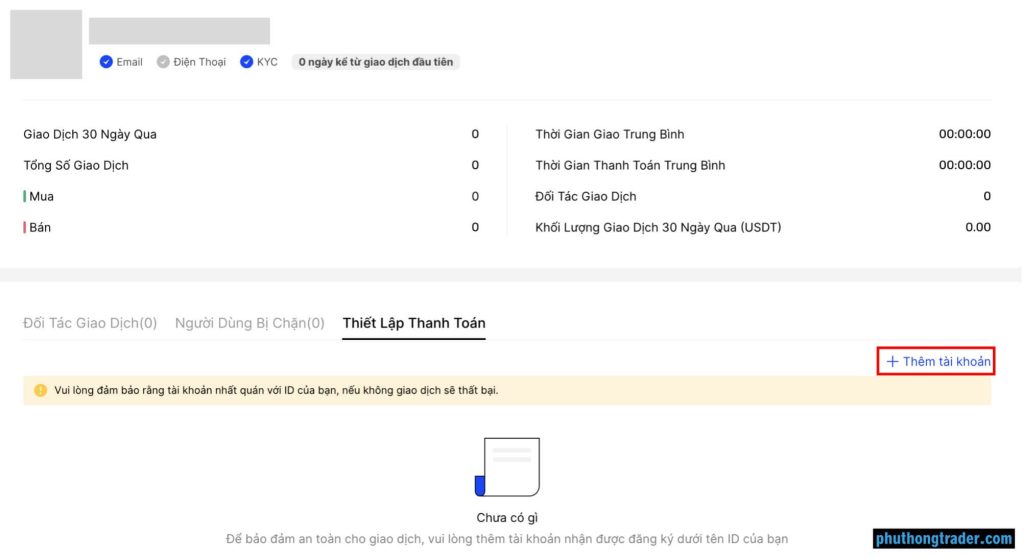Click the phuthongtrader.com watermark
This screenshot has height=558, width=1024.
[x=944, y=539]
